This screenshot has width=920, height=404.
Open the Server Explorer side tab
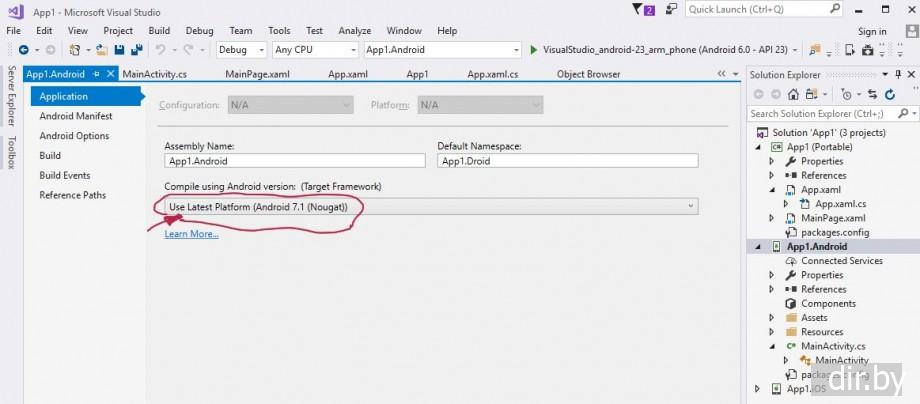point(11,96)
